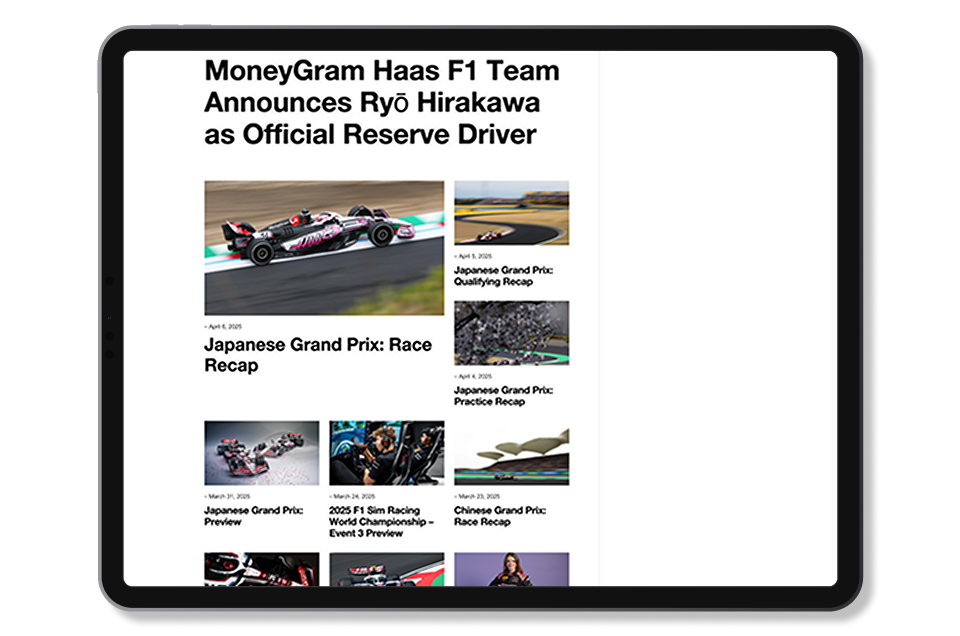Open the large Haas car race photo
960x636 pixels.
coord(324,248)
